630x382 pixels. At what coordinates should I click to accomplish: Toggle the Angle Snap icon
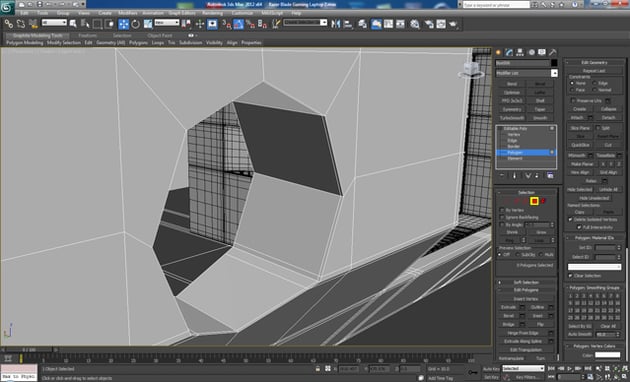pyautogui.click(x=239, y=24)
